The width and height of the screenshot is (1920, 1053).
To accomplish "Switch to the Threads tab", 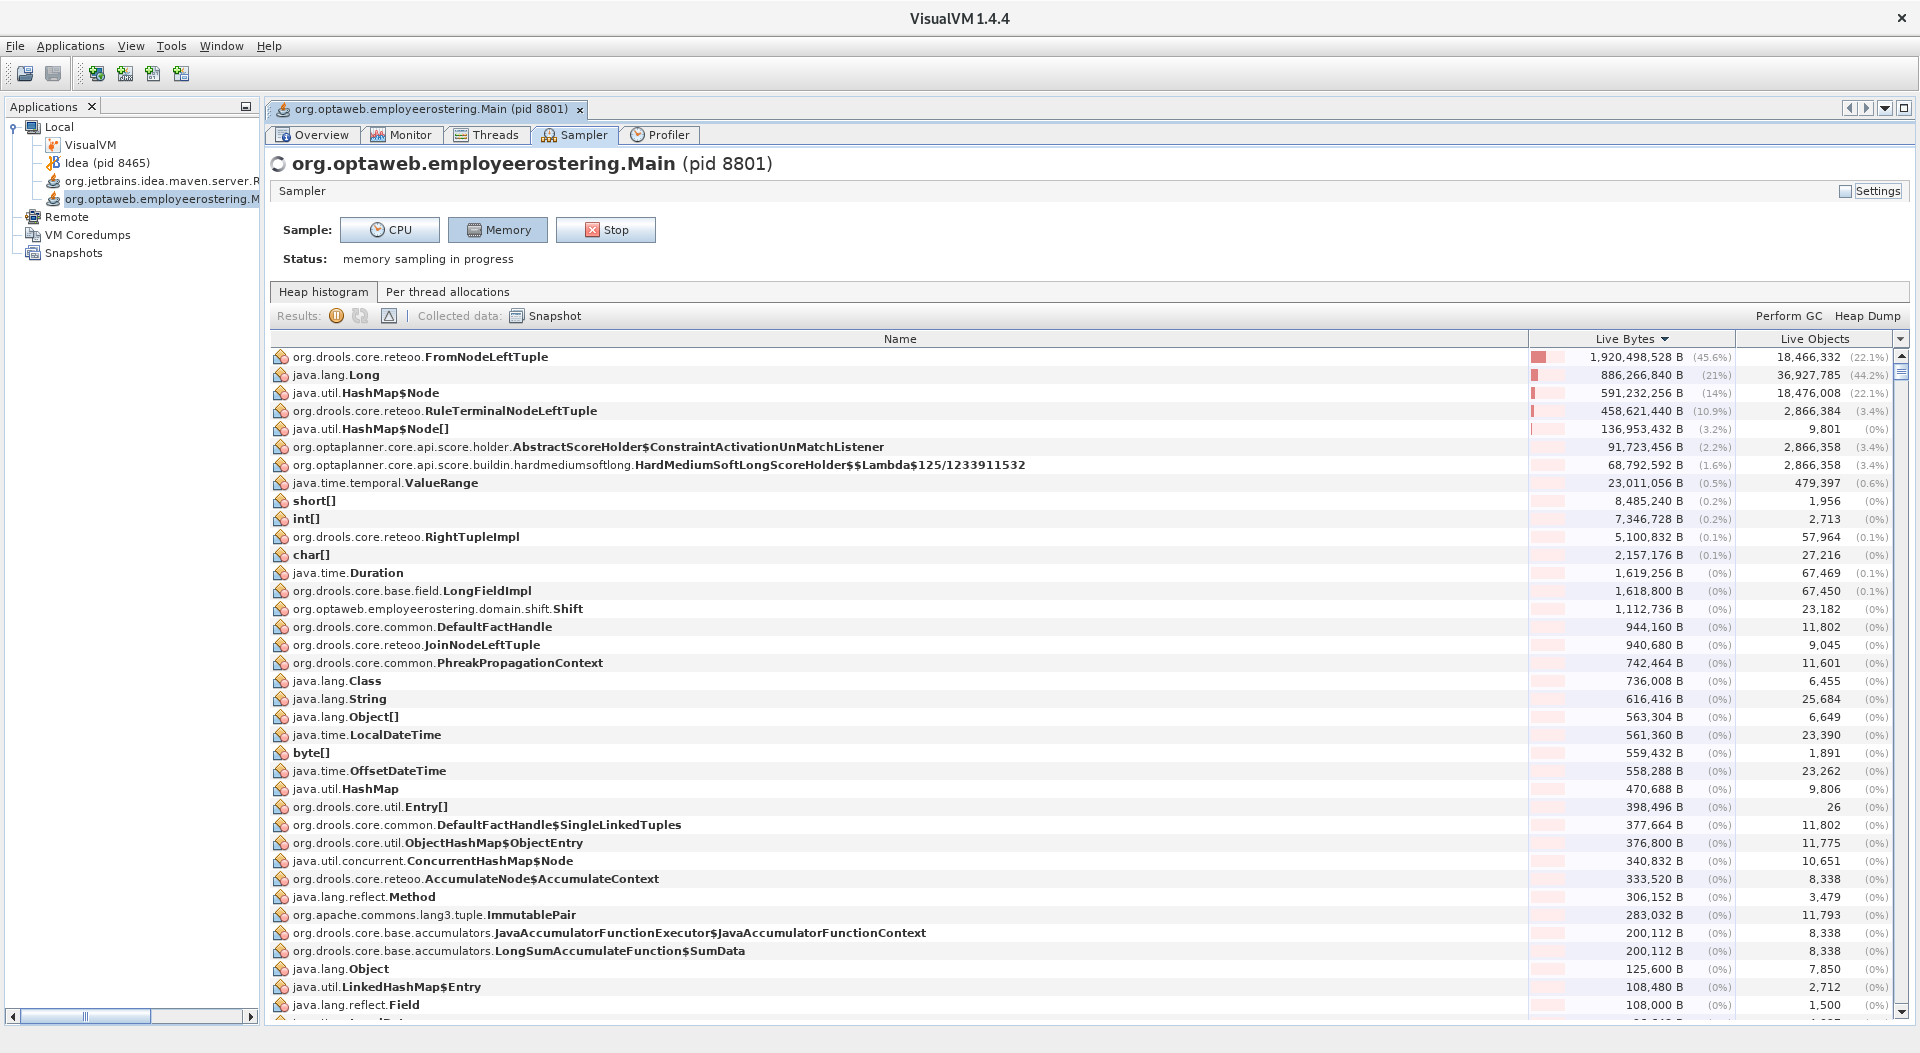I will click(486, 135).
